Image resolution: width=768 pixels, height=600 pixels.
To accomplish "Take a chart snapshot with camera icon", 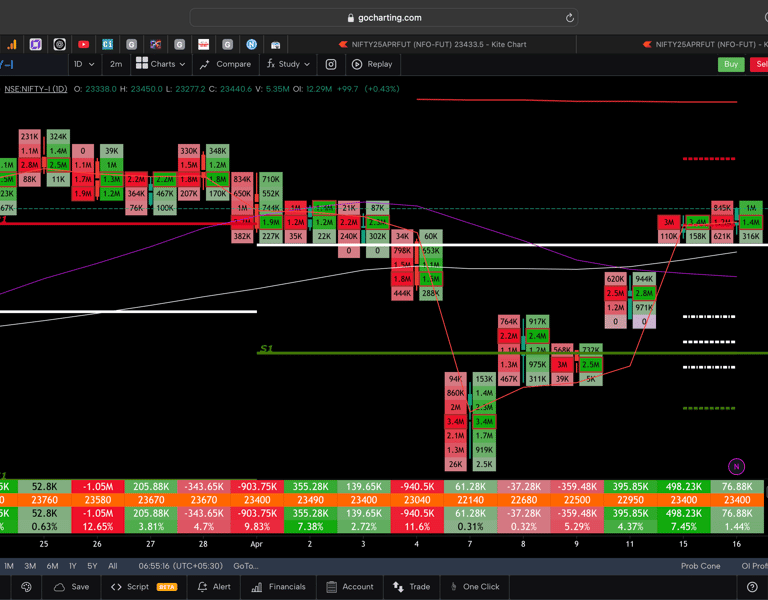I will [331, 64].
